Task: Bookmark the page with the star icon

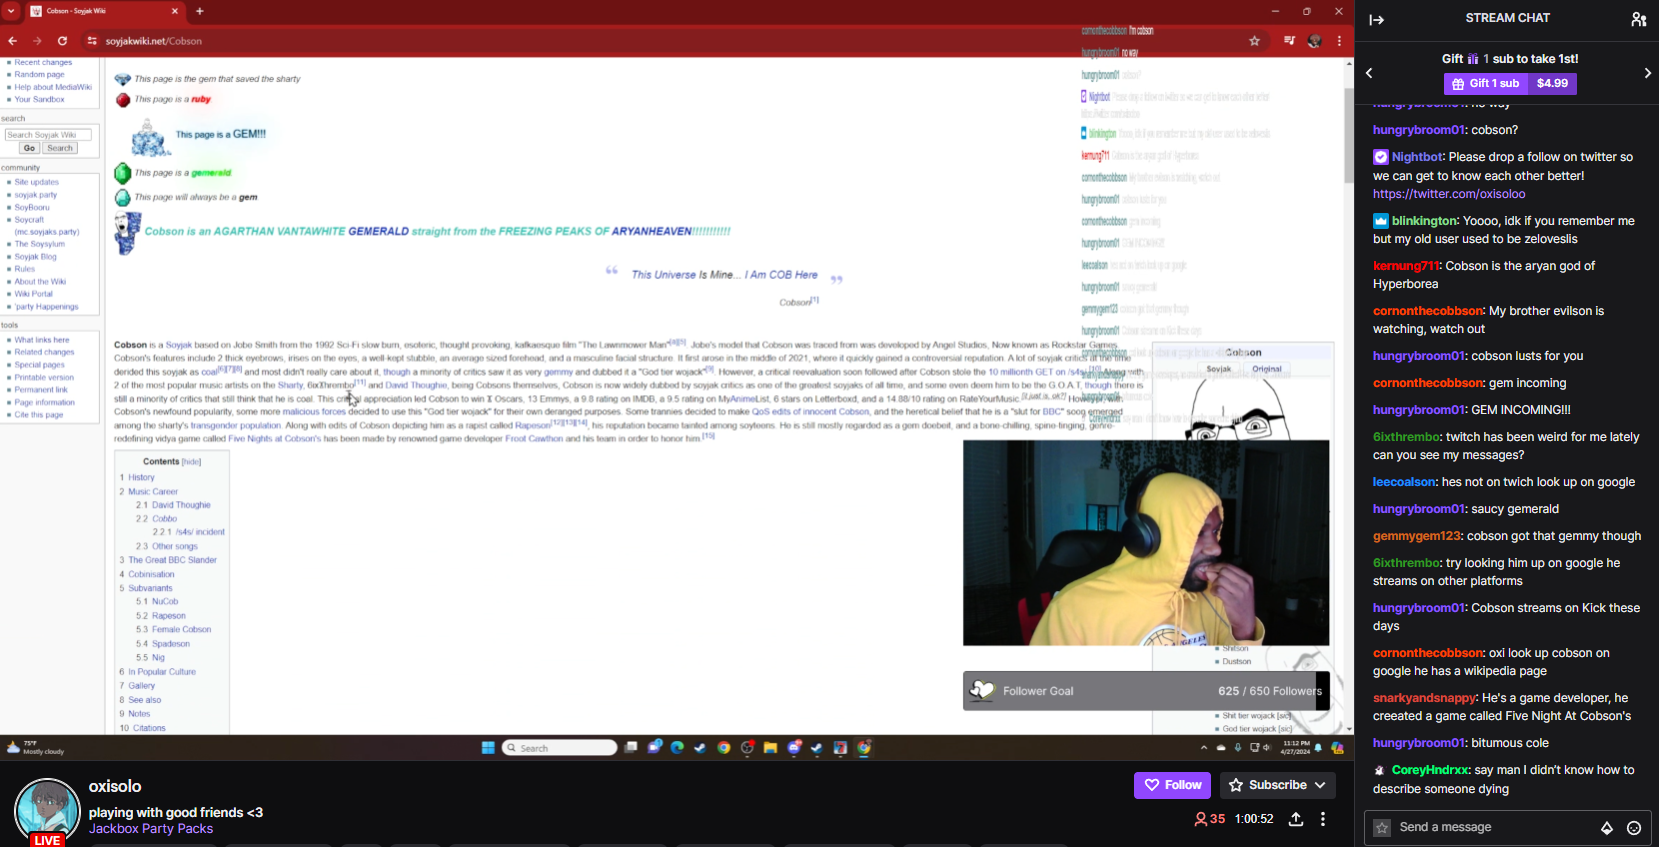Action: click(x=1254, y=41)
